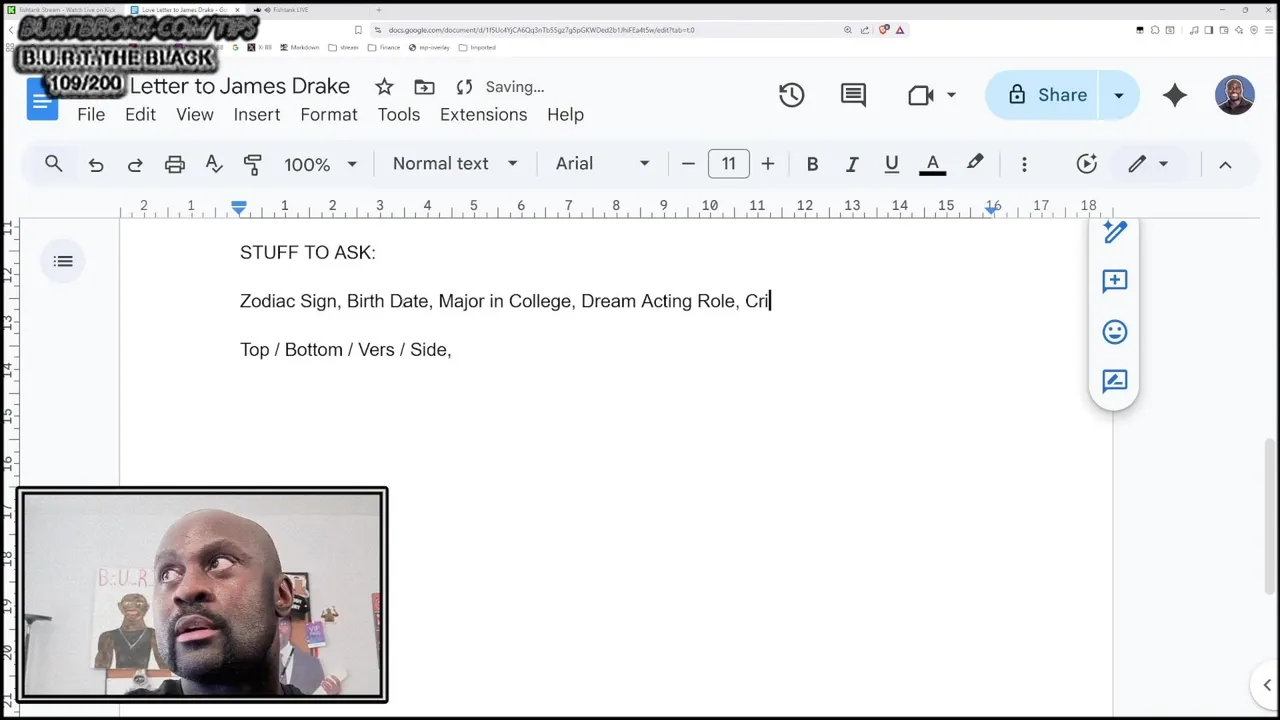1280x720 pixels.
Task: Open the Brave shields lion icon
Action: (884, 30)
